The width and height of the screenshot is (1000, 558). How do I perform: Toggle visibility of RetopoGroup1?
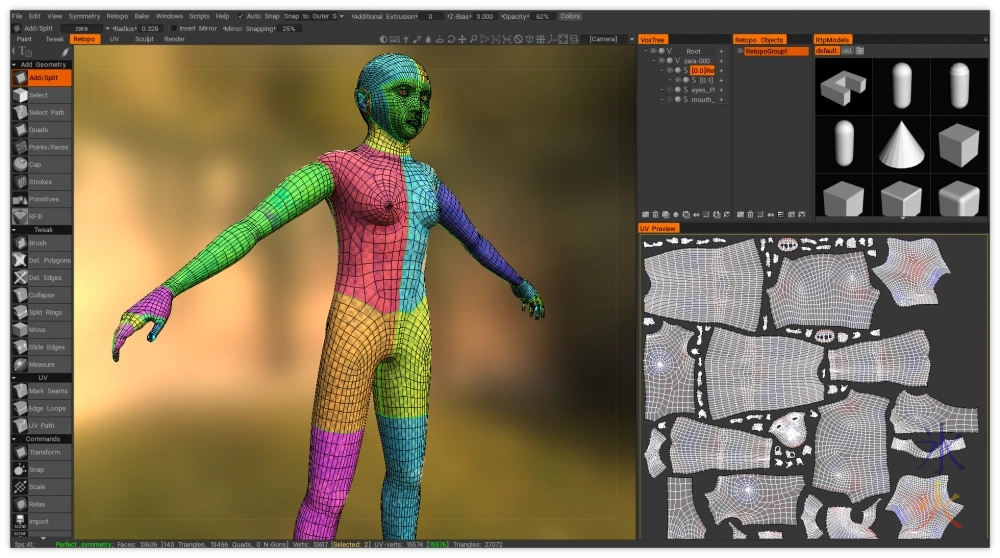coord(740,51)
